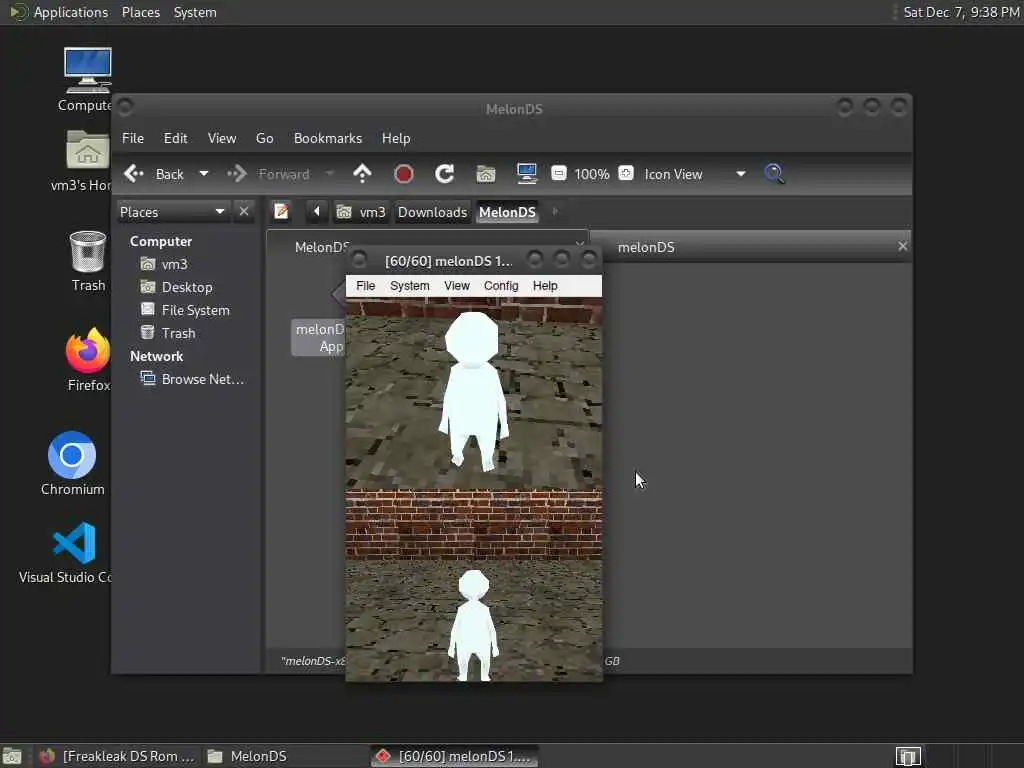Expand the Back history dropdown arrow
1024x768 pixels.
tap(204, 174)
